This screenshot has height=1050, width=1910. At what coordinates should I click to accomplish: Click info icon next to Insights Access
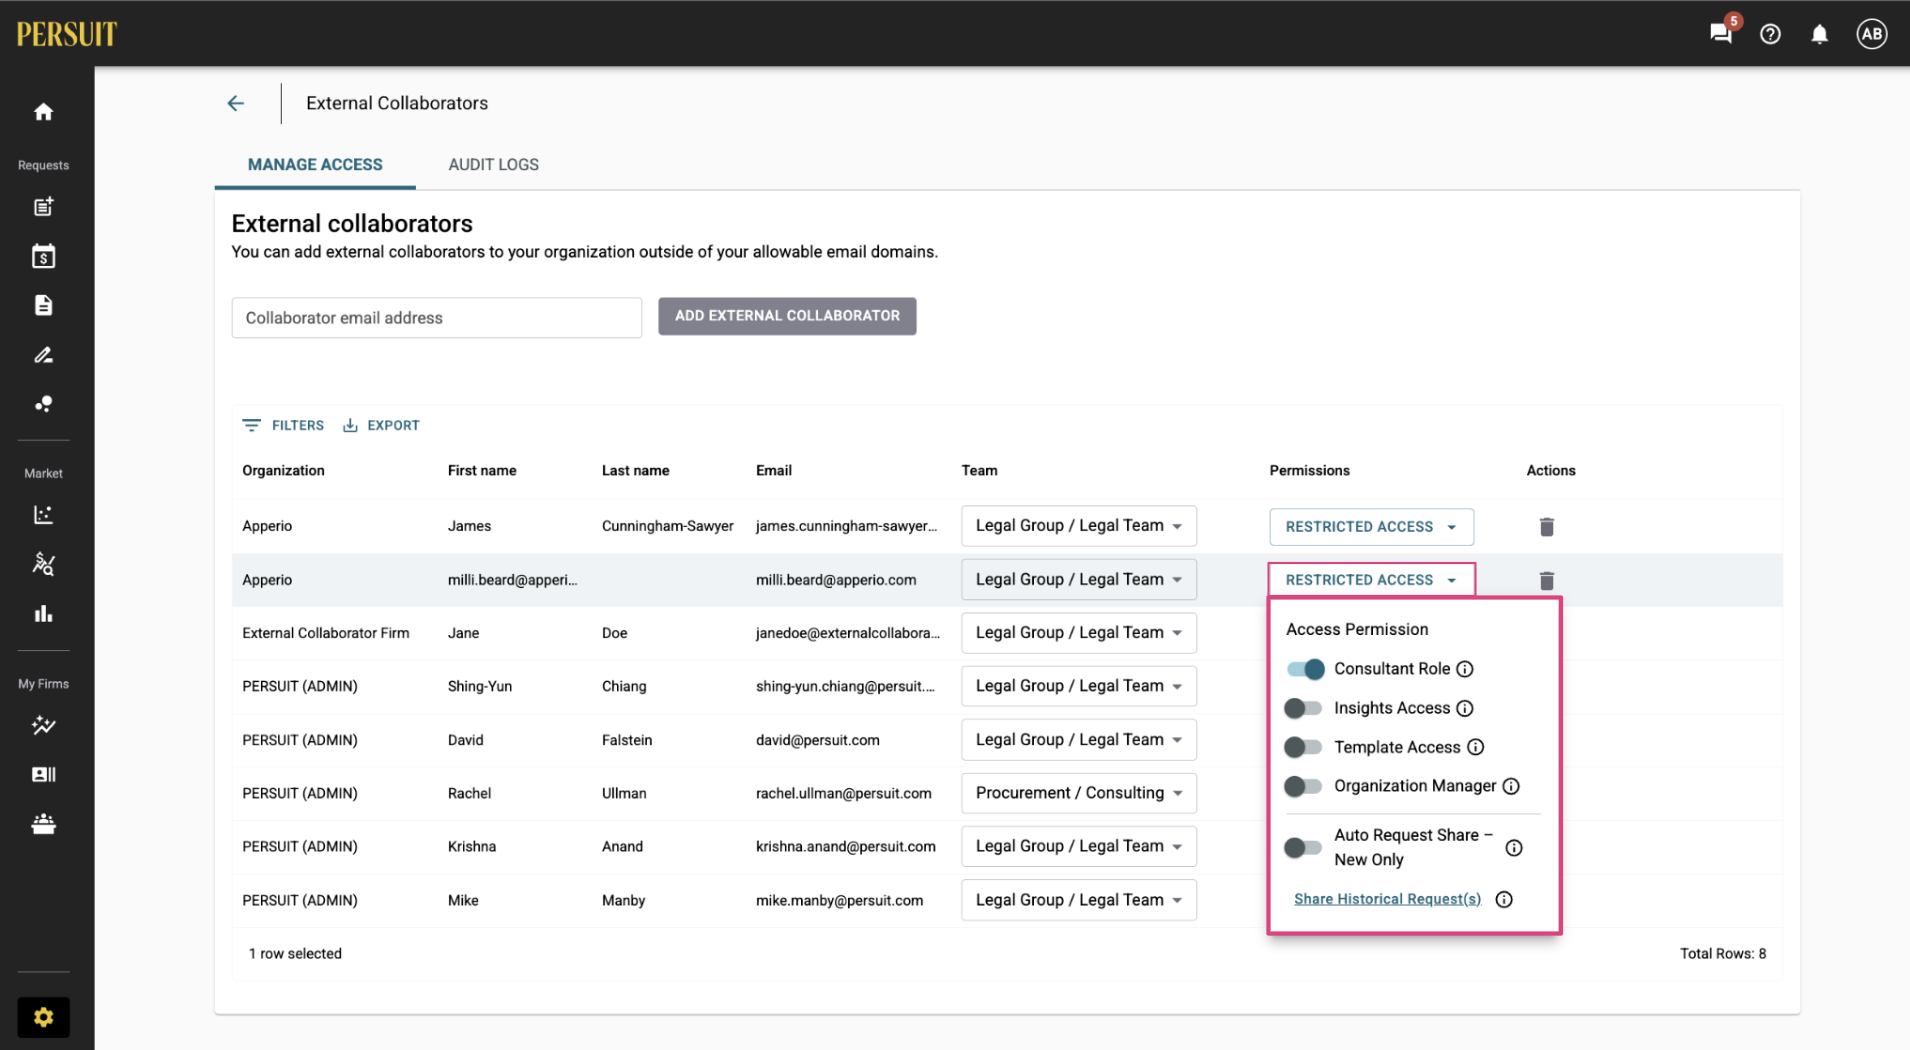pos(1465,708)
